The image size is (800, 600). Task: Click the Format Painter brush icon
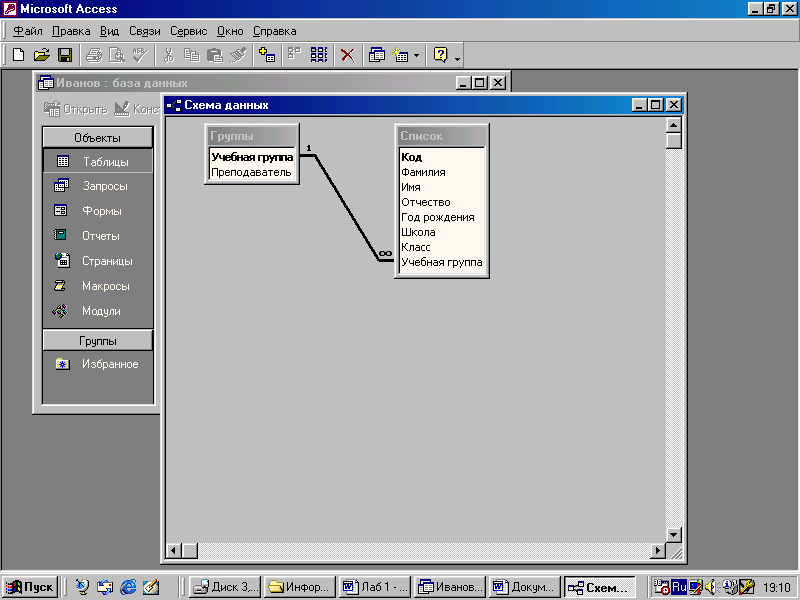point(238,55)
